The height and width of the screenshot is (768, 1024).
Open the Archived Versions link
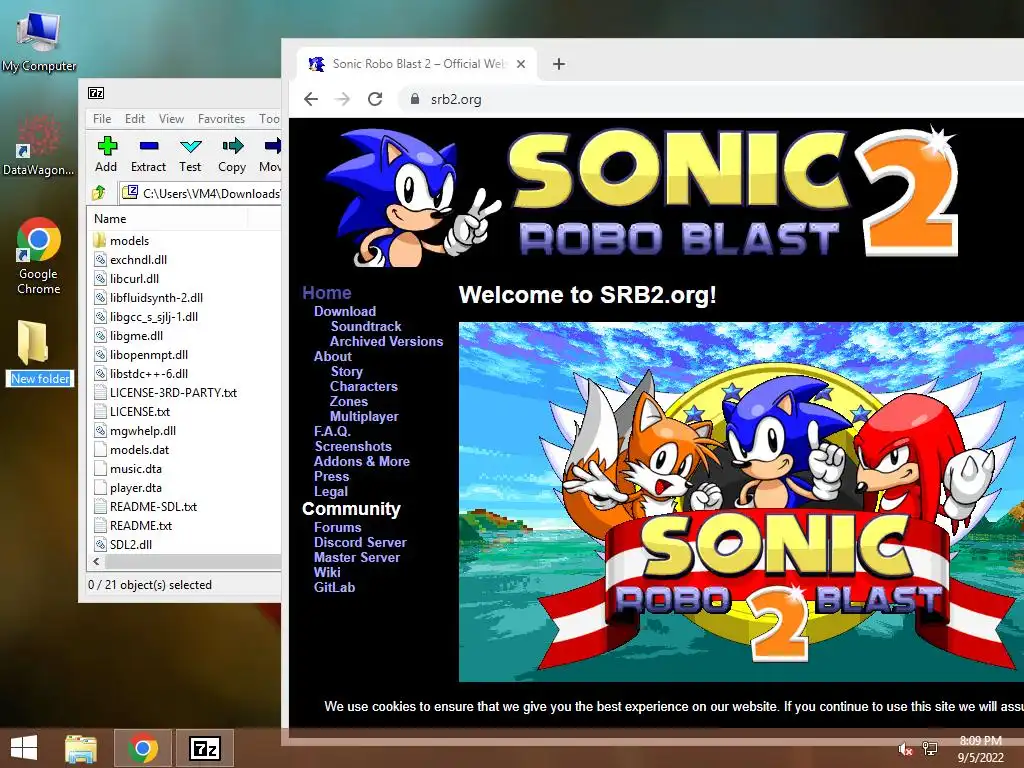(x=386, y=342)
